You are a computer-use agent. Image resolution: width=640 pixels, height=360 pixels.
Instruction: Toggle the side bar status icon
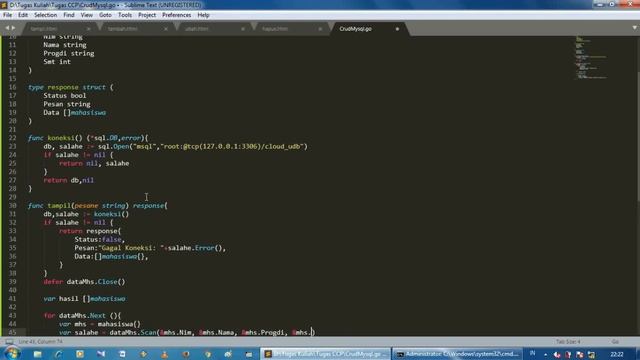point(9,342)
